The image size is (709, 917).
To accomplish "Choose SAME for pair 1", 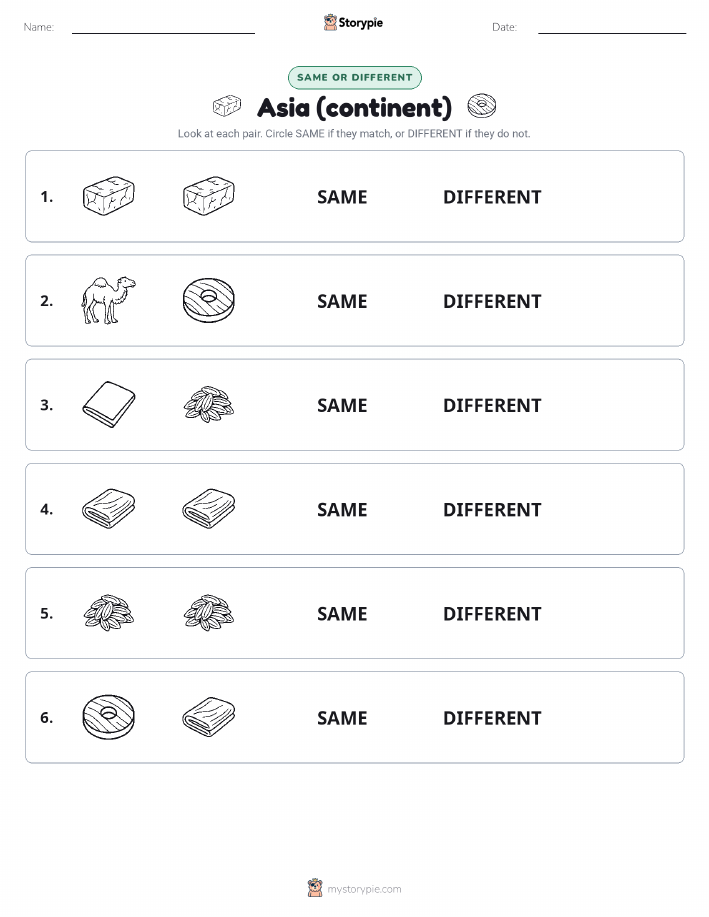I will (342, 197).
